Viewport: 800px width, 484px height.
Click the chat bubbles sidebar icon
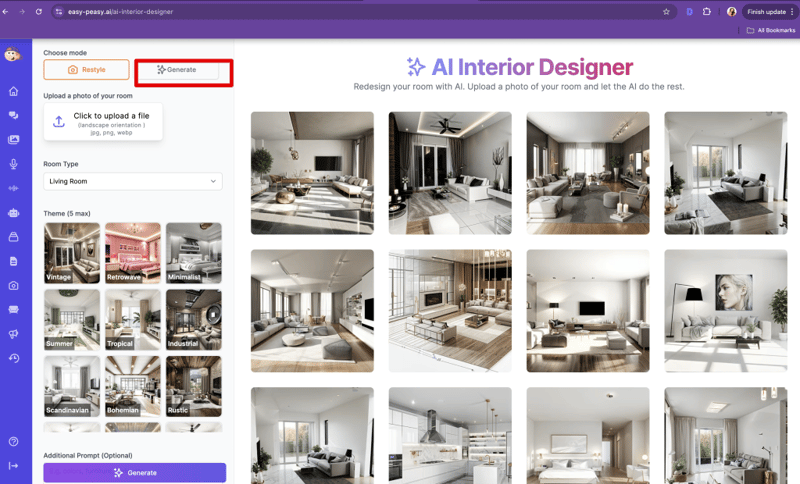(13, 115)
